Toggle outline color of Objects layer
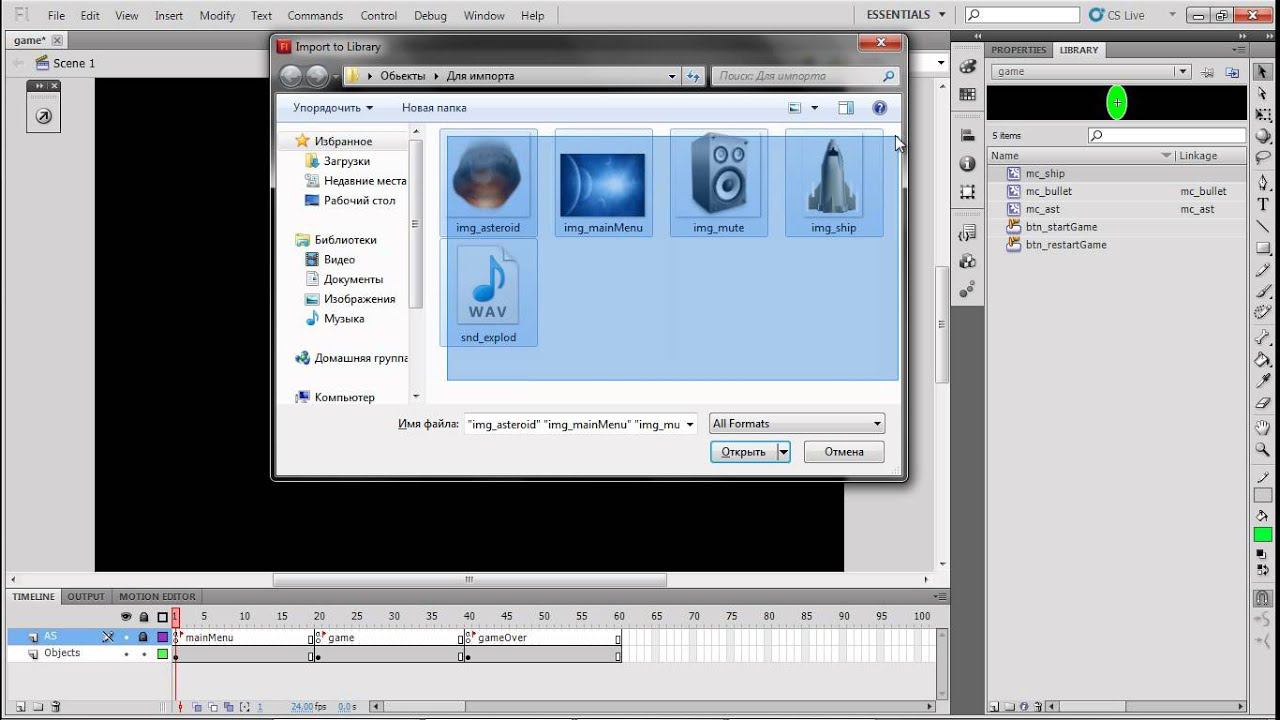Viewport: 1280px width, 720px height. pyautogui.click(x=162, y=654)
